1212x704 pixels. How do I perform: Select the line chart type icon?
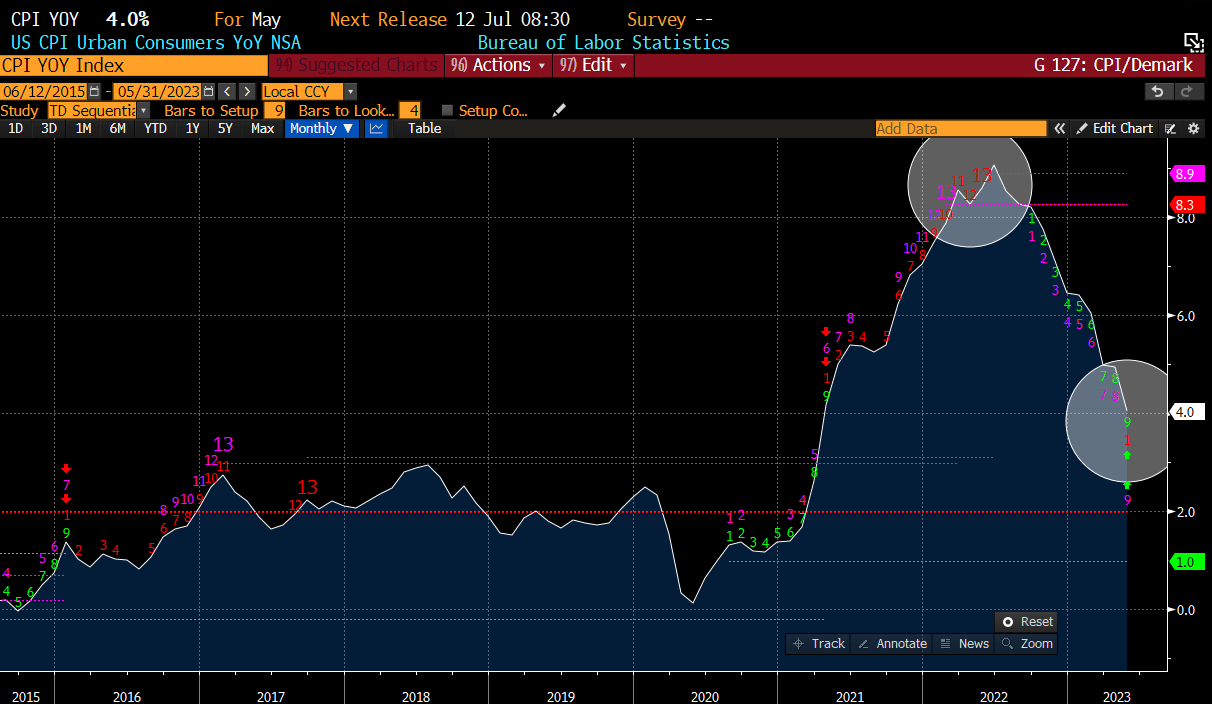pos(376,128)
